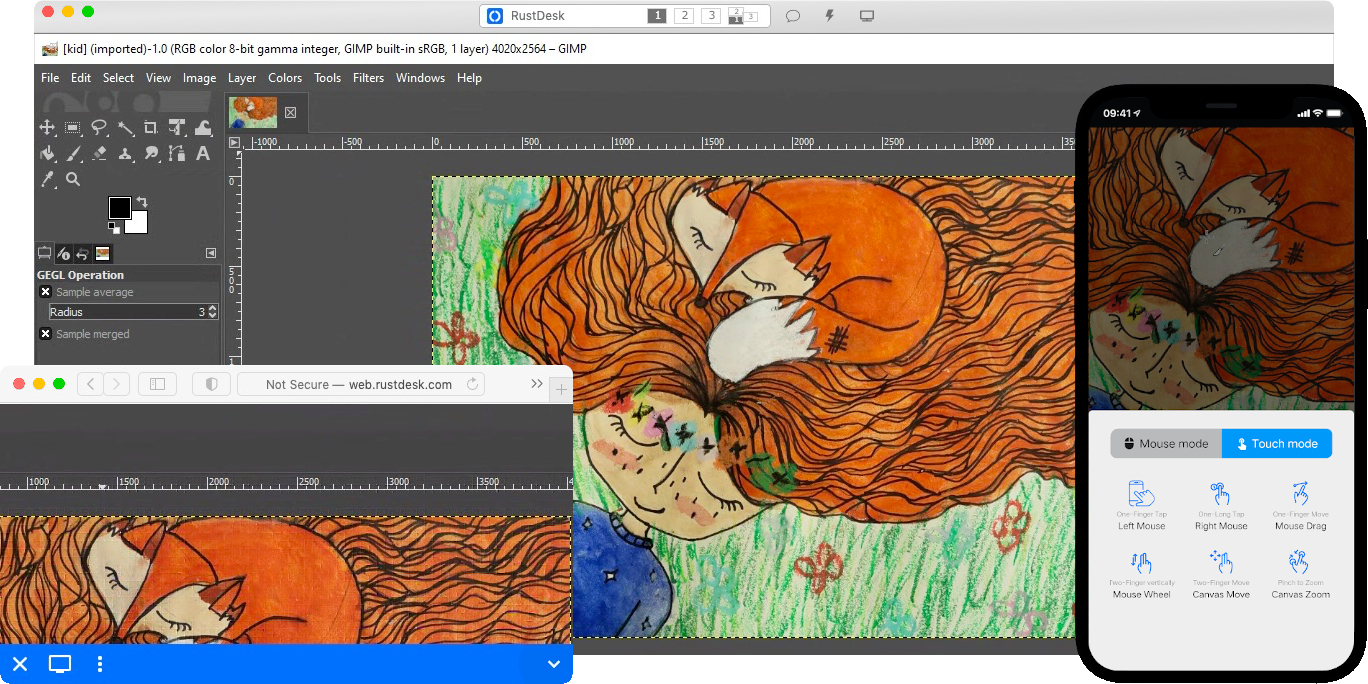Viewport: 1368px width, 684px height.
Task: Switch the phone to Touch mode
Action: coord(1277,443)
